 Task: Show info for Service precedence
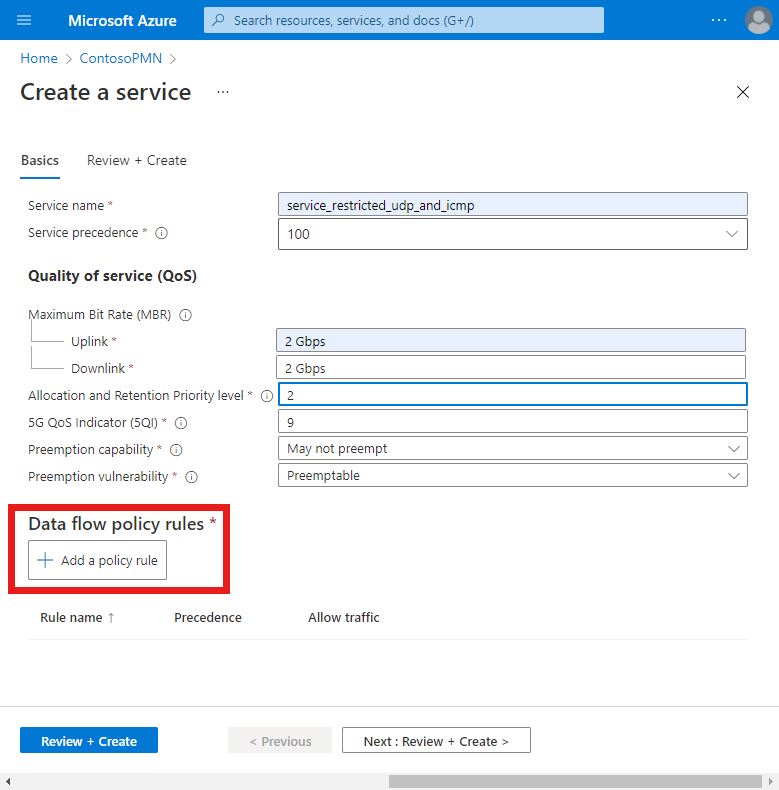(x=161, y=233)
